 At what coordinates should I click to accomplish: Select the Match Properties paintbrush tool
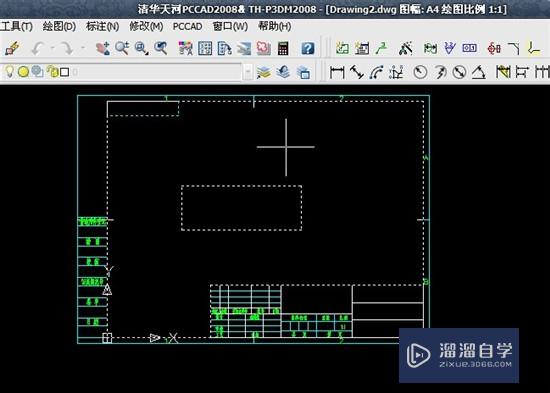coord(13,48)
